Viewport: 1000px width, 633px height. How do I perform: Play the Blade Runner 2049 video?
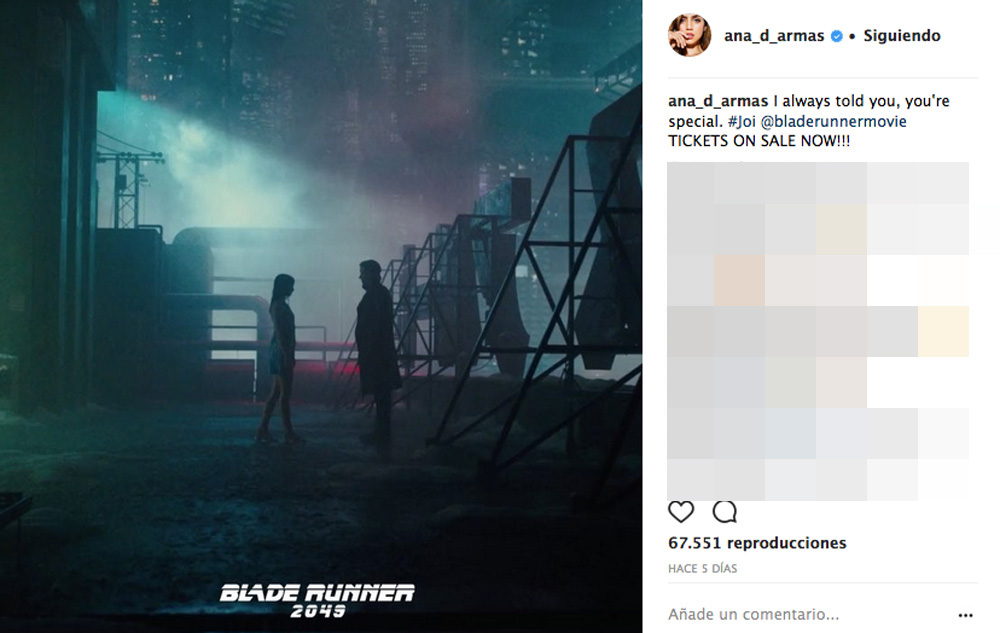click(x=321, y=316)
